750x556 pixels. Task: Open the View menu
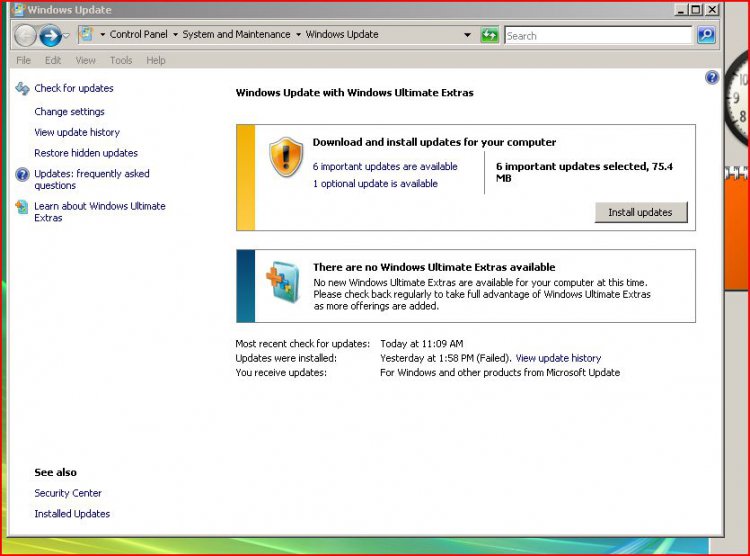tap(86, 60)
